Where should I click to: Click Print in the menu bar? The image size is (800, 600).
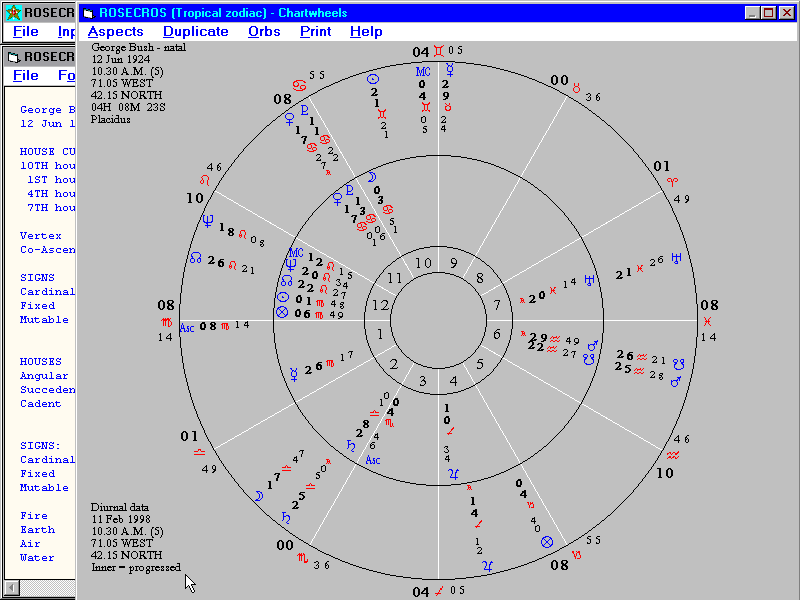coord(315,31)
